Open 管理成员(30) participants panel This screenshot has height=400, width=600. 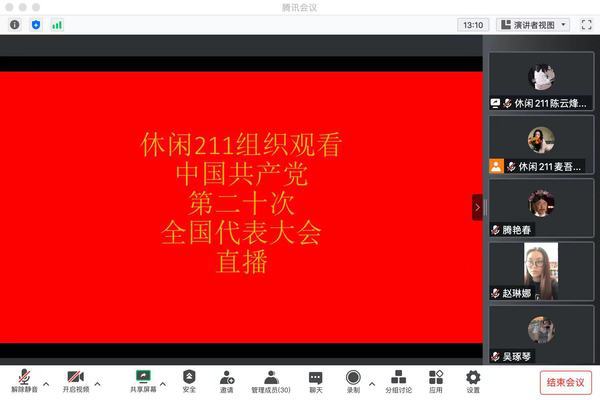tap(271, 380)
